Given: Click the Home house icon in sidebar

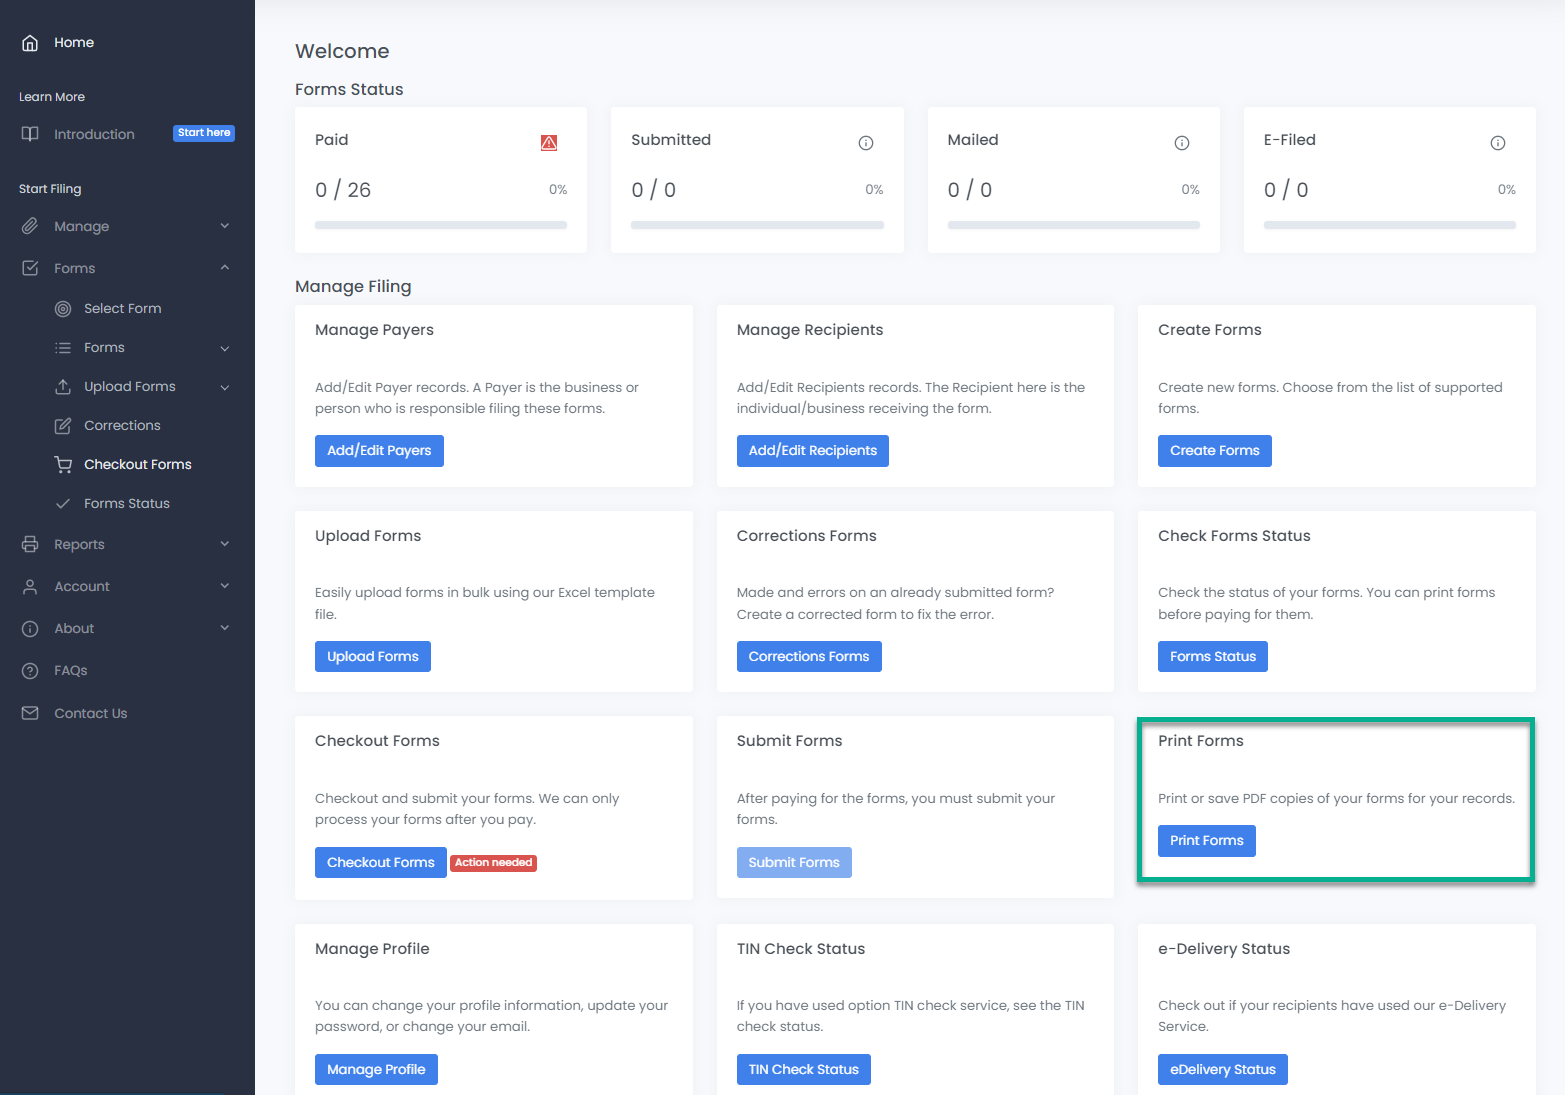Looking at the screenshot, I should pos(30,43).
